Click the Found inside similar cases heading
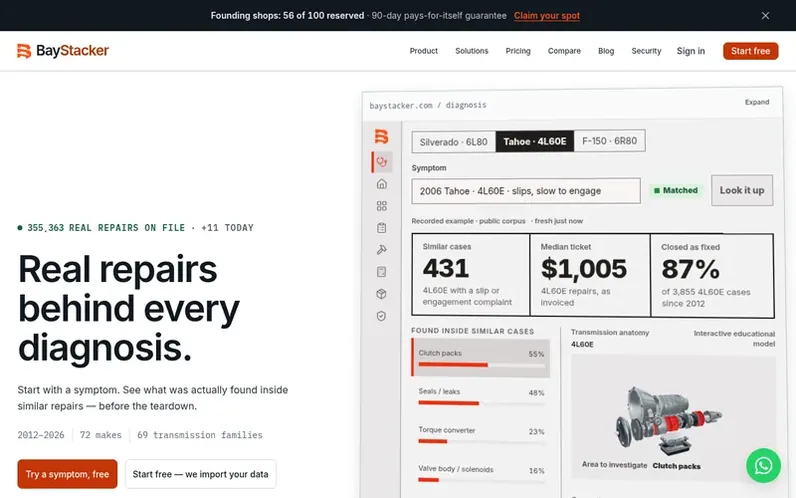Screen dimensions: 796x498 click(x=473, y=331)
